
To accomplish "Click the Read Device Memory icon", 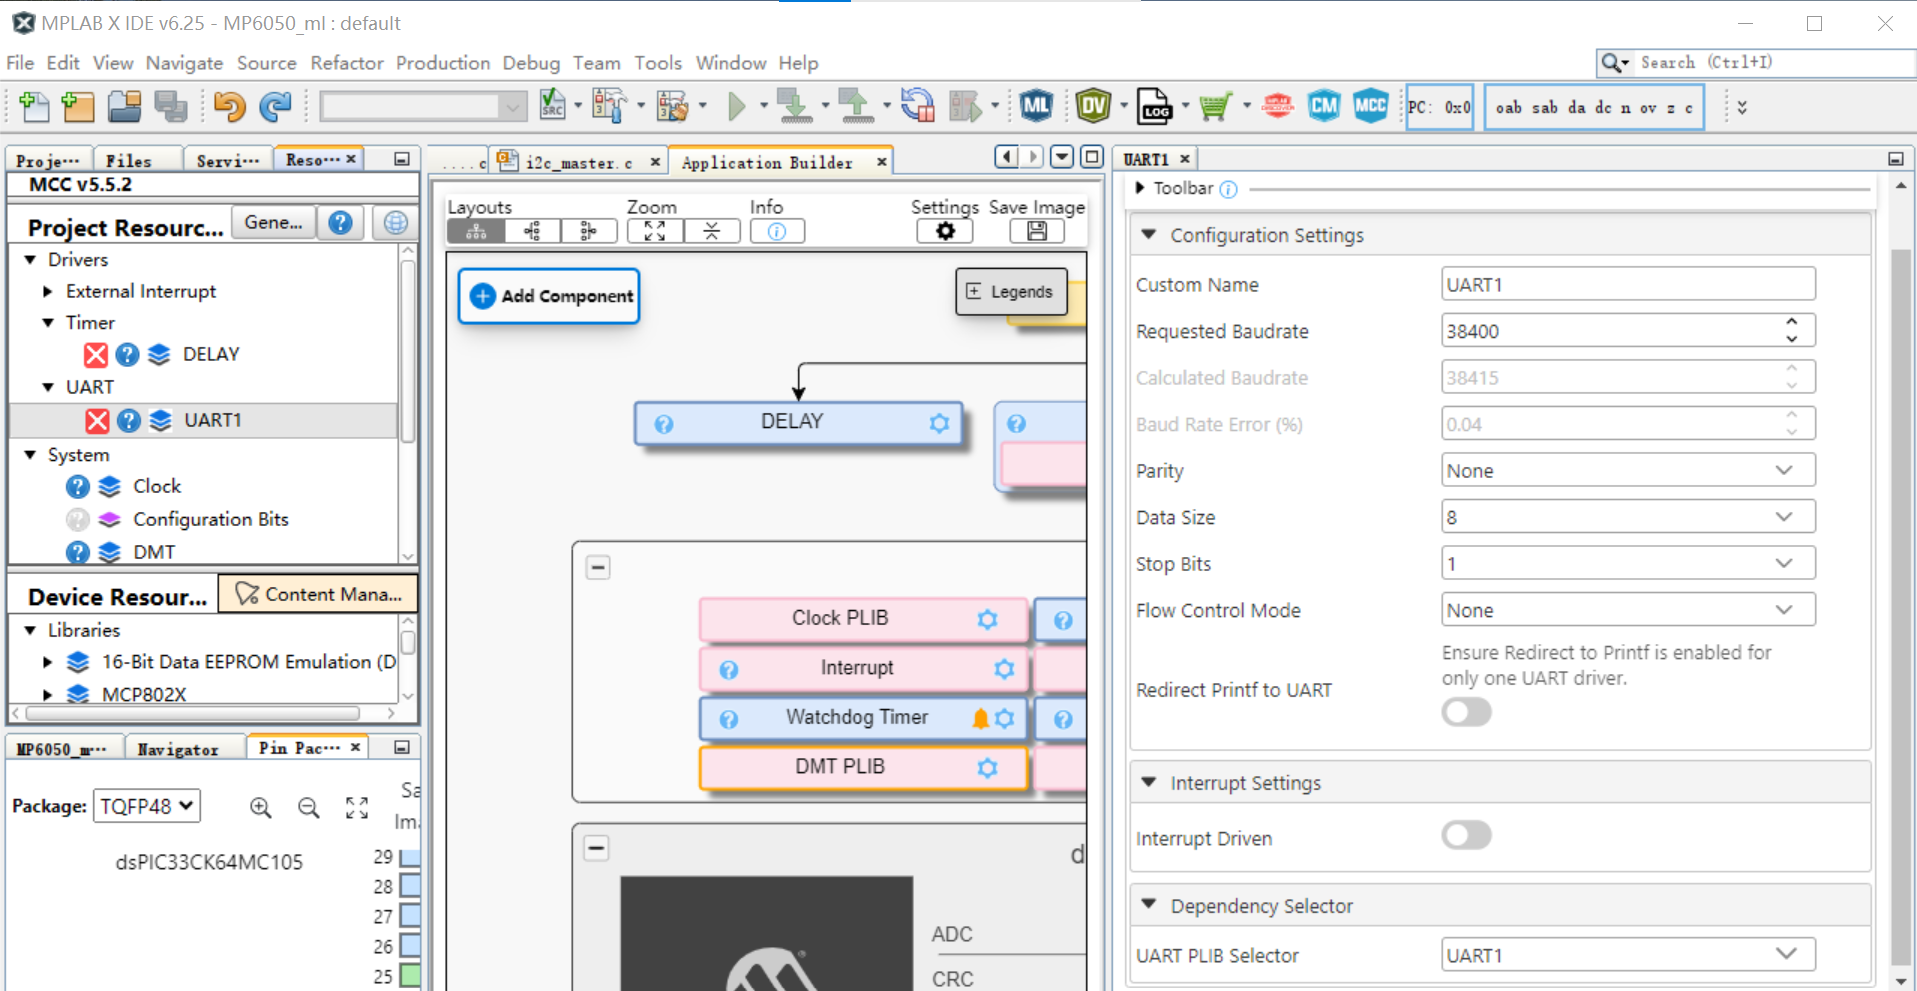I will [x=856, y=105].
